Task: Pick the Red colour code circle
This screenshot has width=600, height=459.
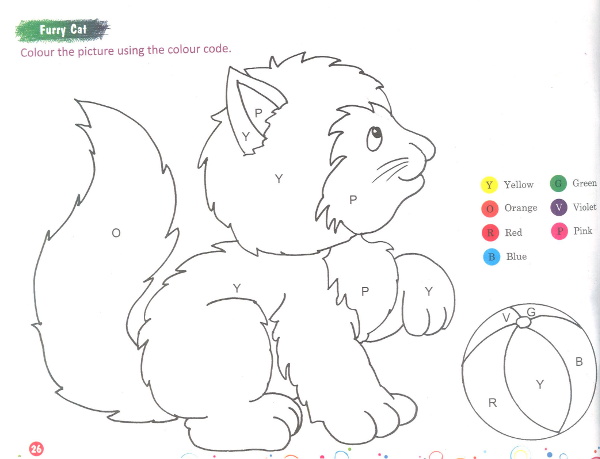Action: coord(490,233)
